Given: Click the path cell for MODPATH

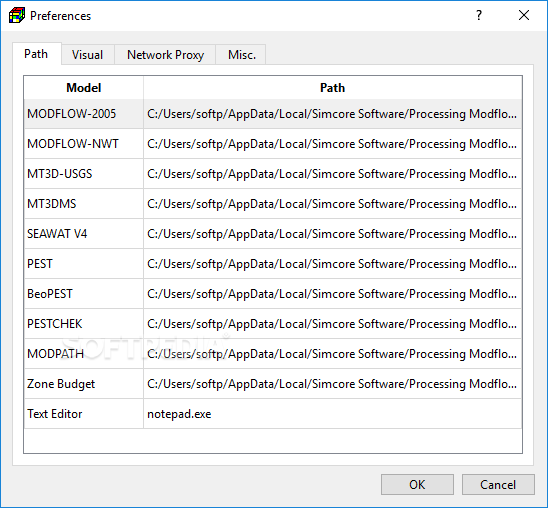Looking at the screenshot, I should 332,354.
